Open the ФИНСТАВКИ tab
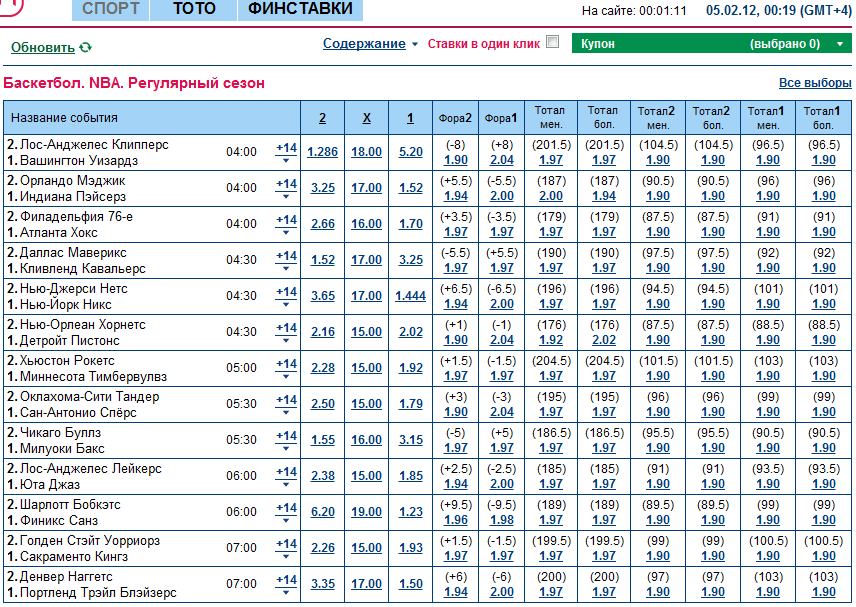The width and height of the screenshot is (856, 607). [x=300, y=9]
